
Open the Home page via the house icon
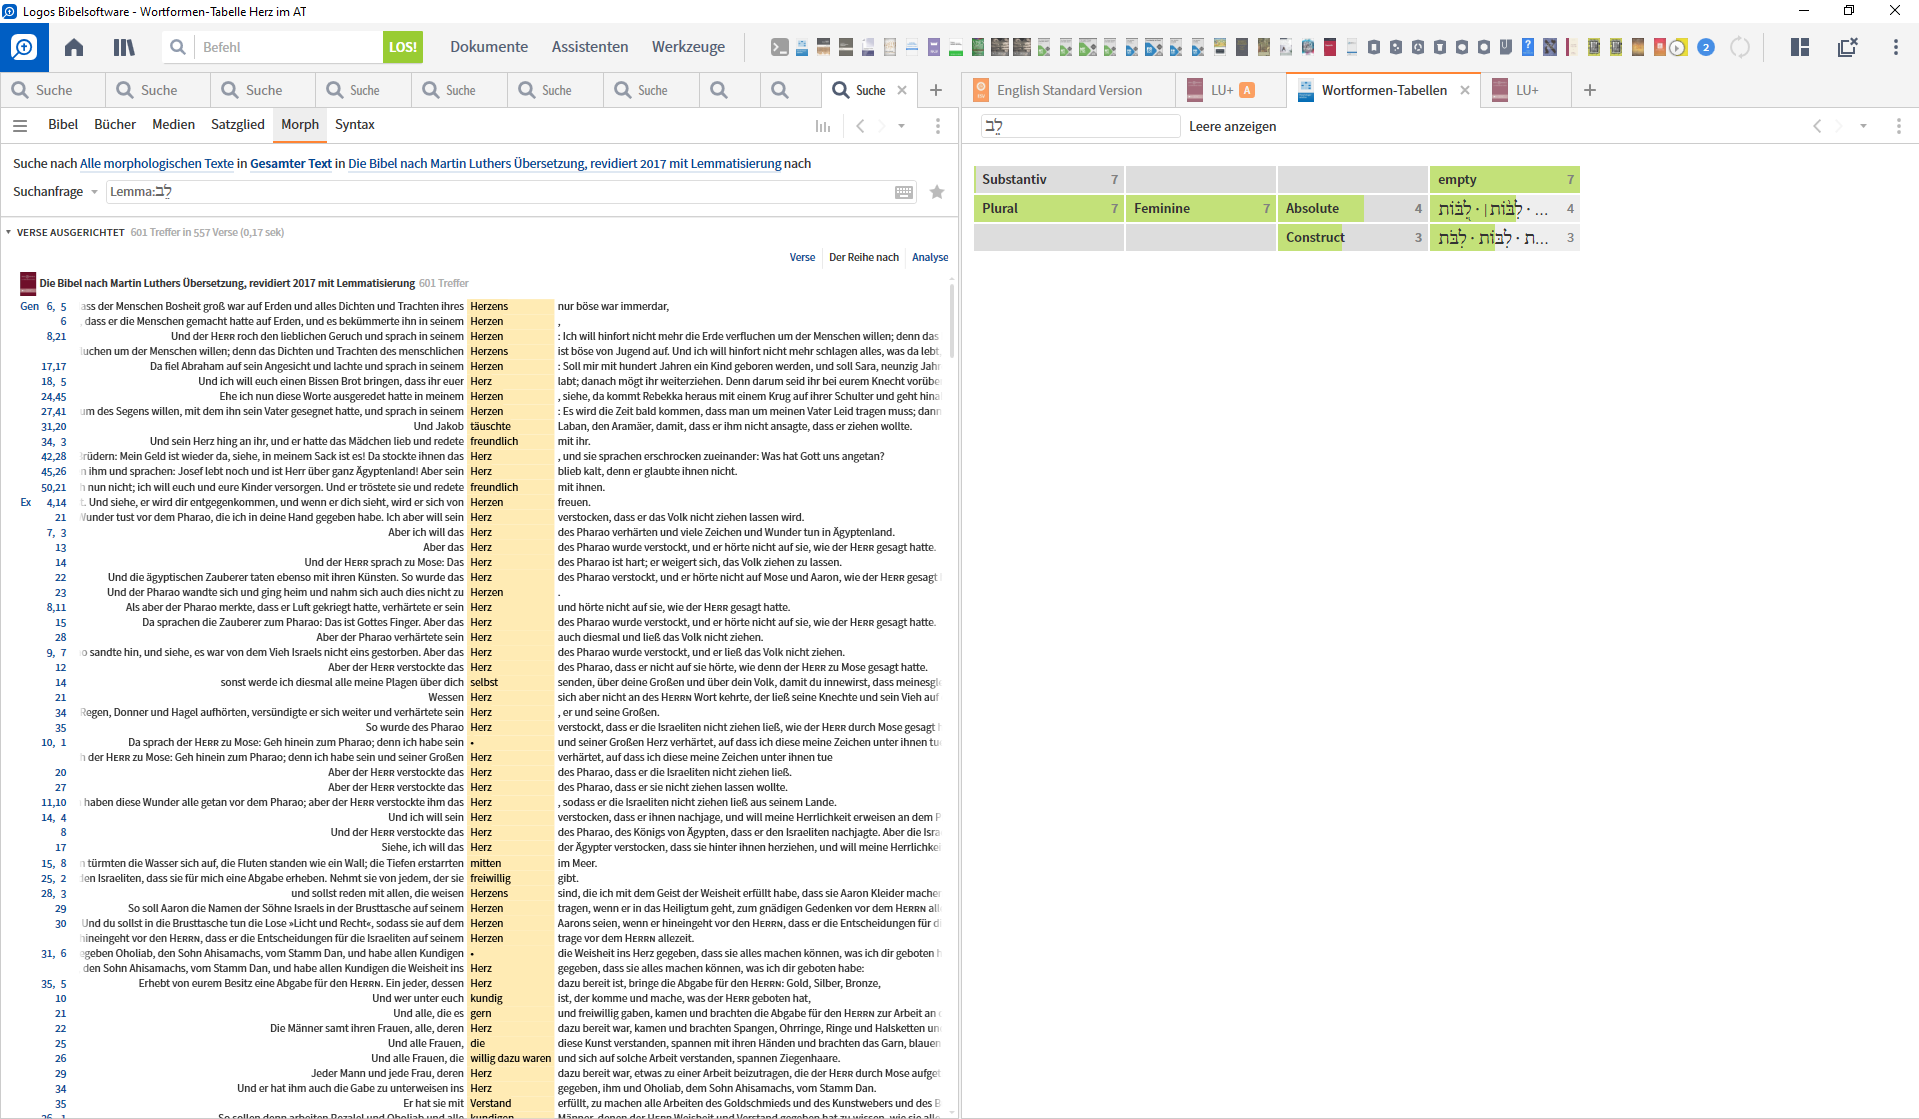coord(74,47)
